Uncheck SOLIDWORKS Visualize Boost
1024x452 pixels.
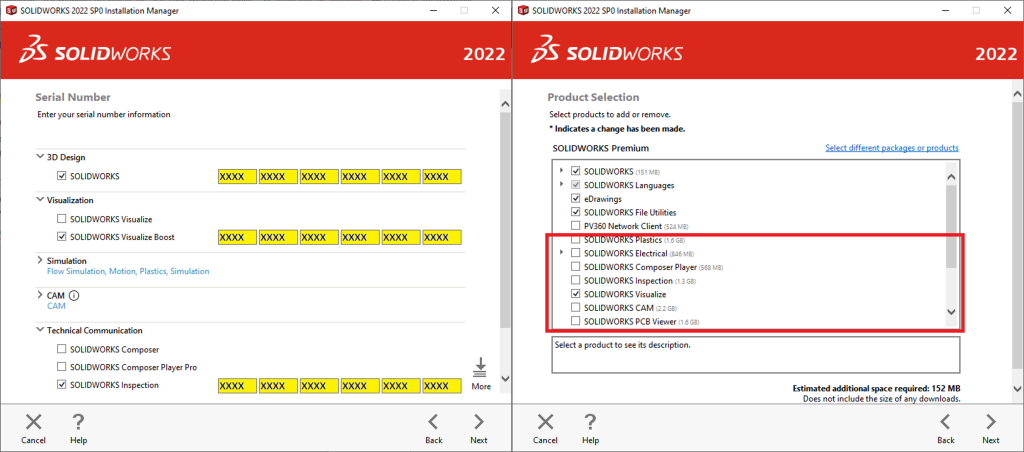[62, 237]
